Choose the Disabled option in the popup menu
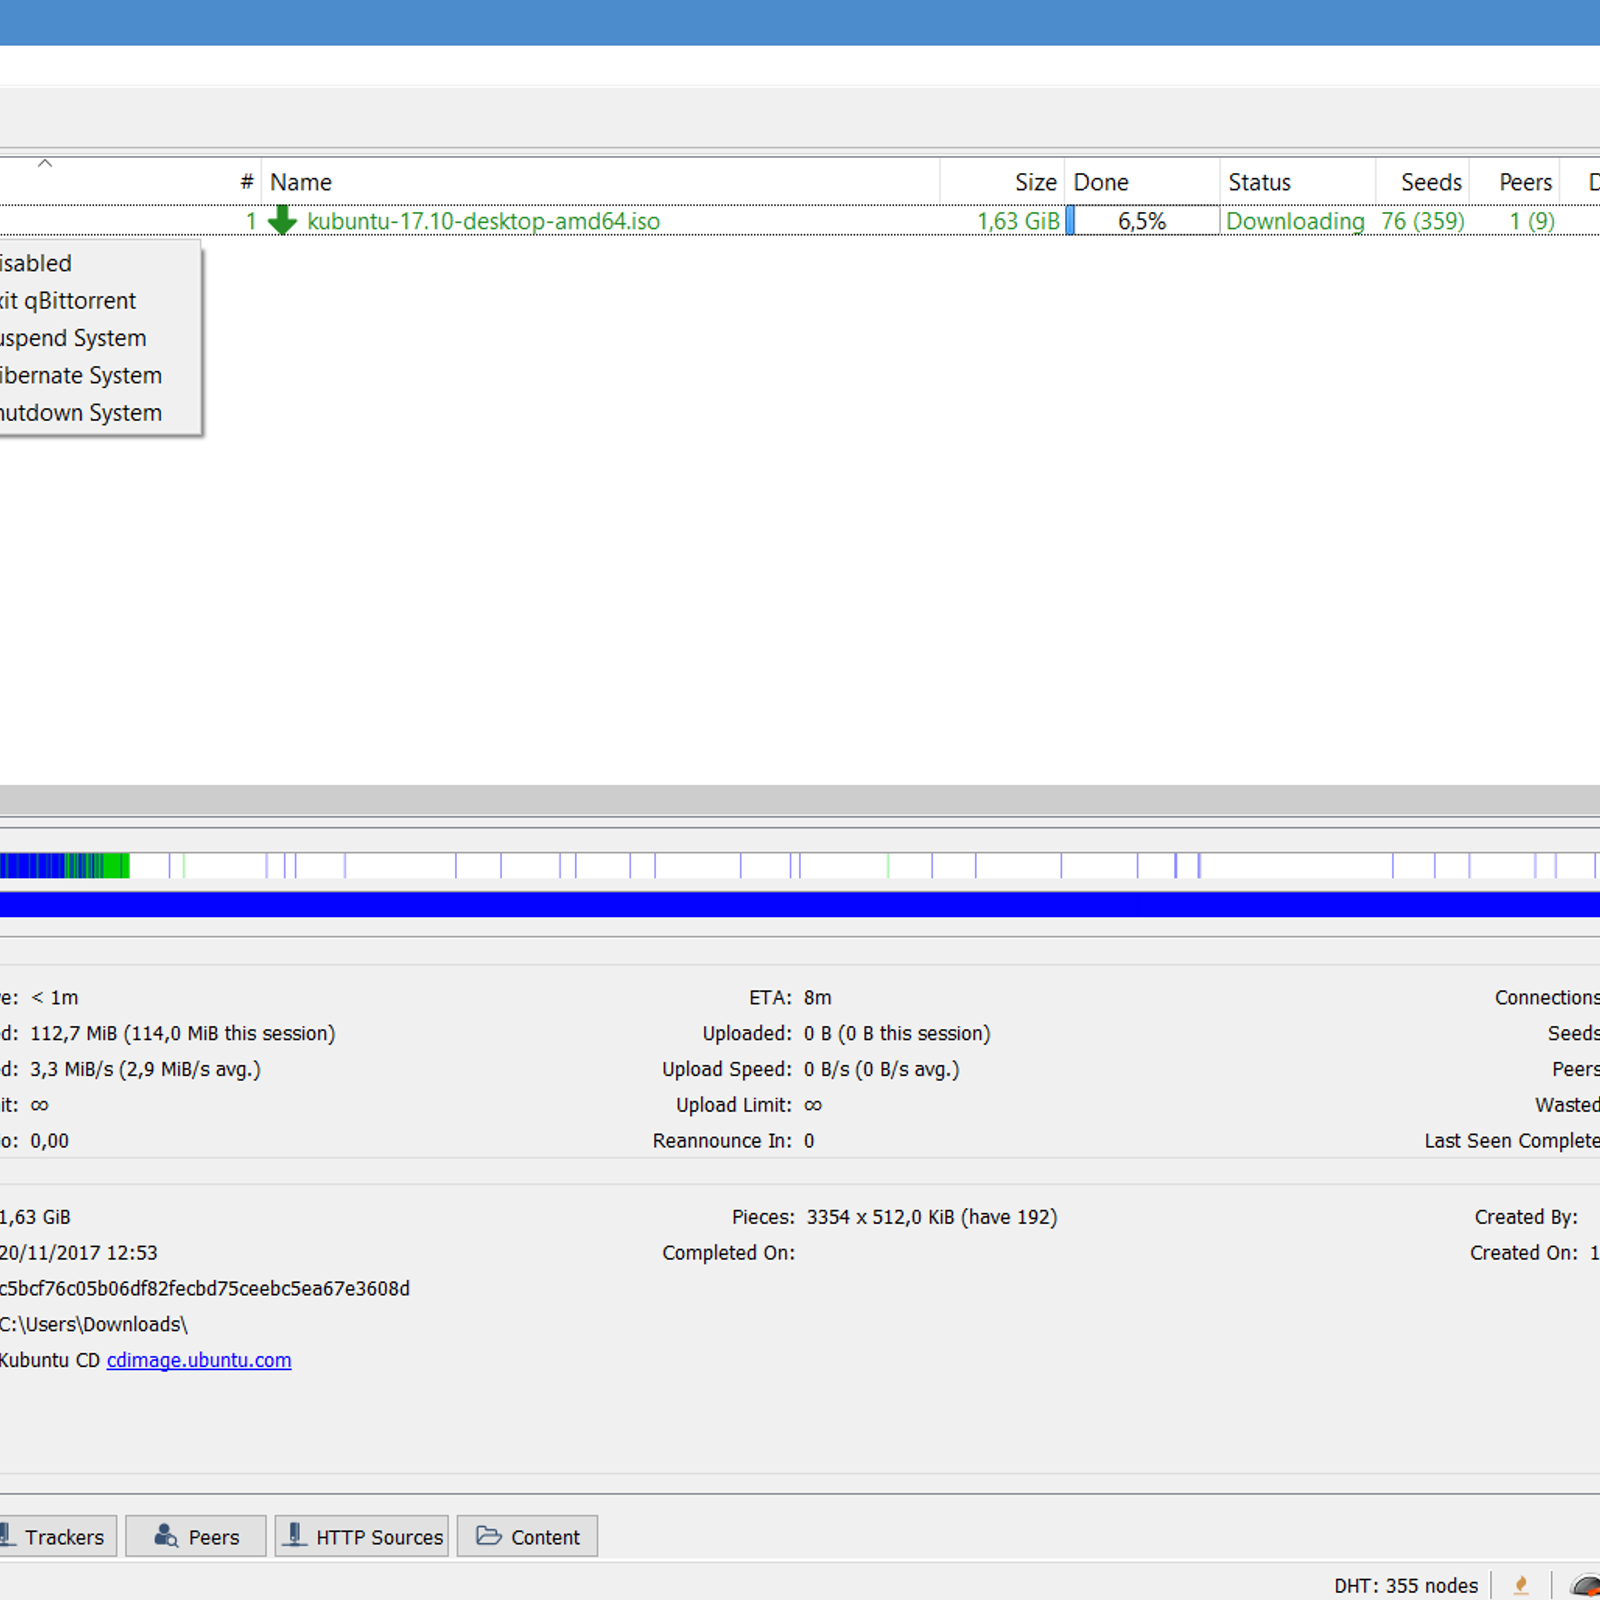 pos(100,263)
